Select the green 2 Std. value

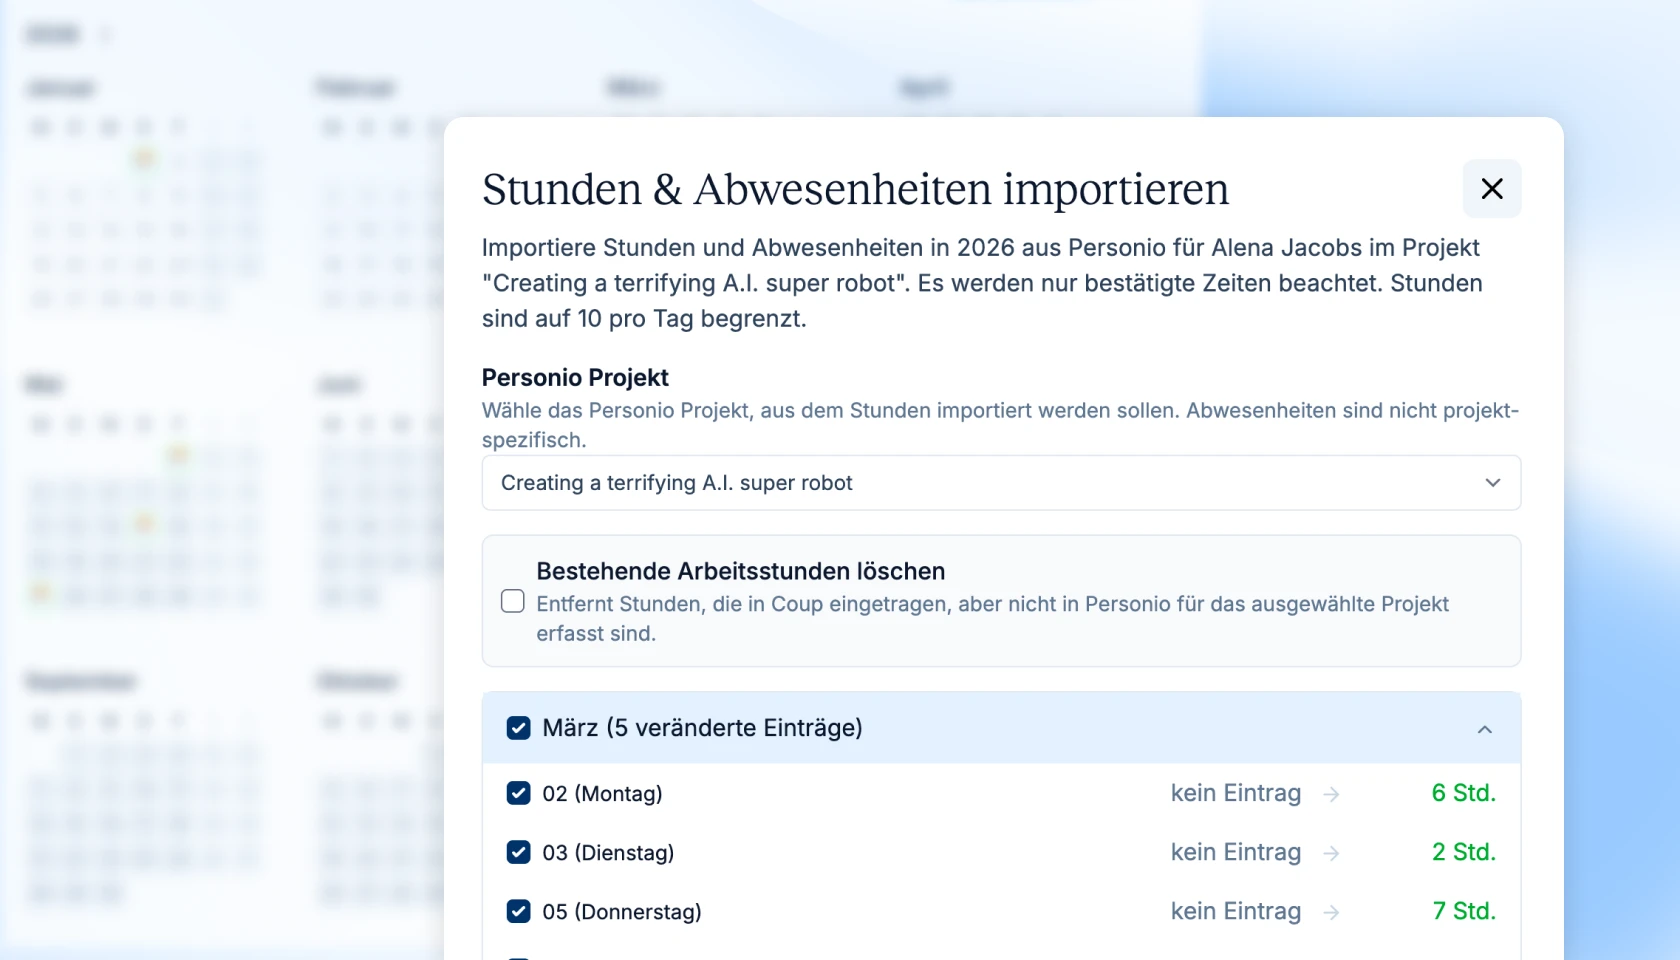pyautogui.click(x=1463, y=852)
